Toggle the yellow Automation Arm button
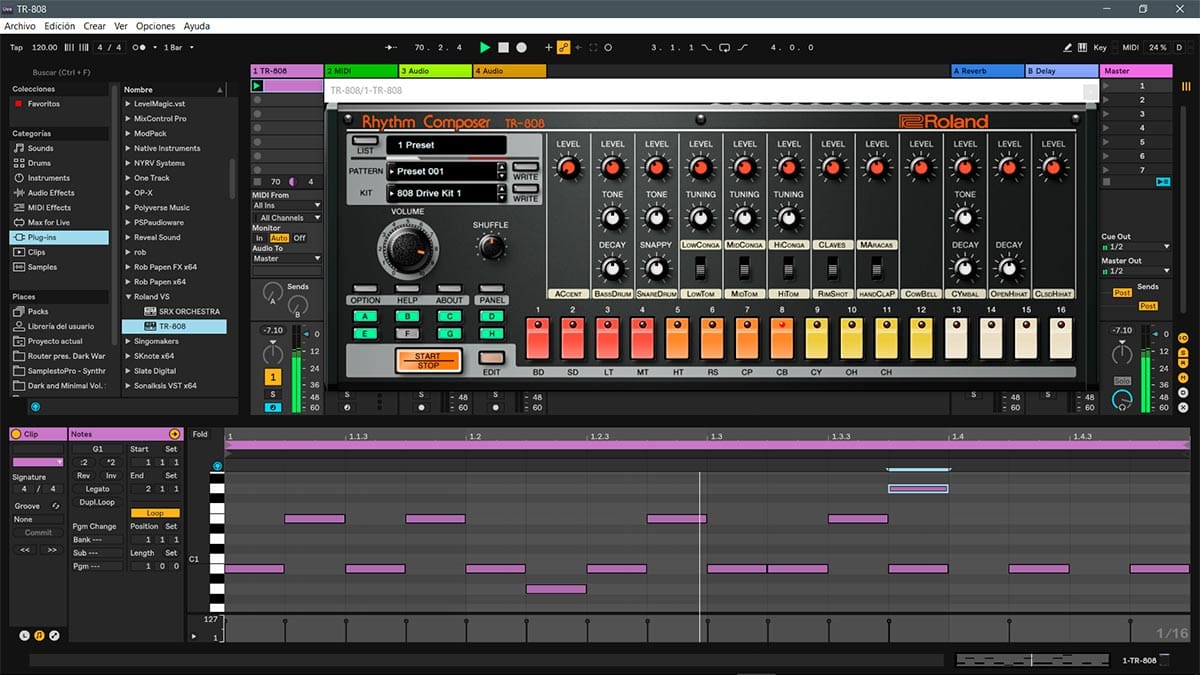The image size is (1200, 675). tap(563, 47)
